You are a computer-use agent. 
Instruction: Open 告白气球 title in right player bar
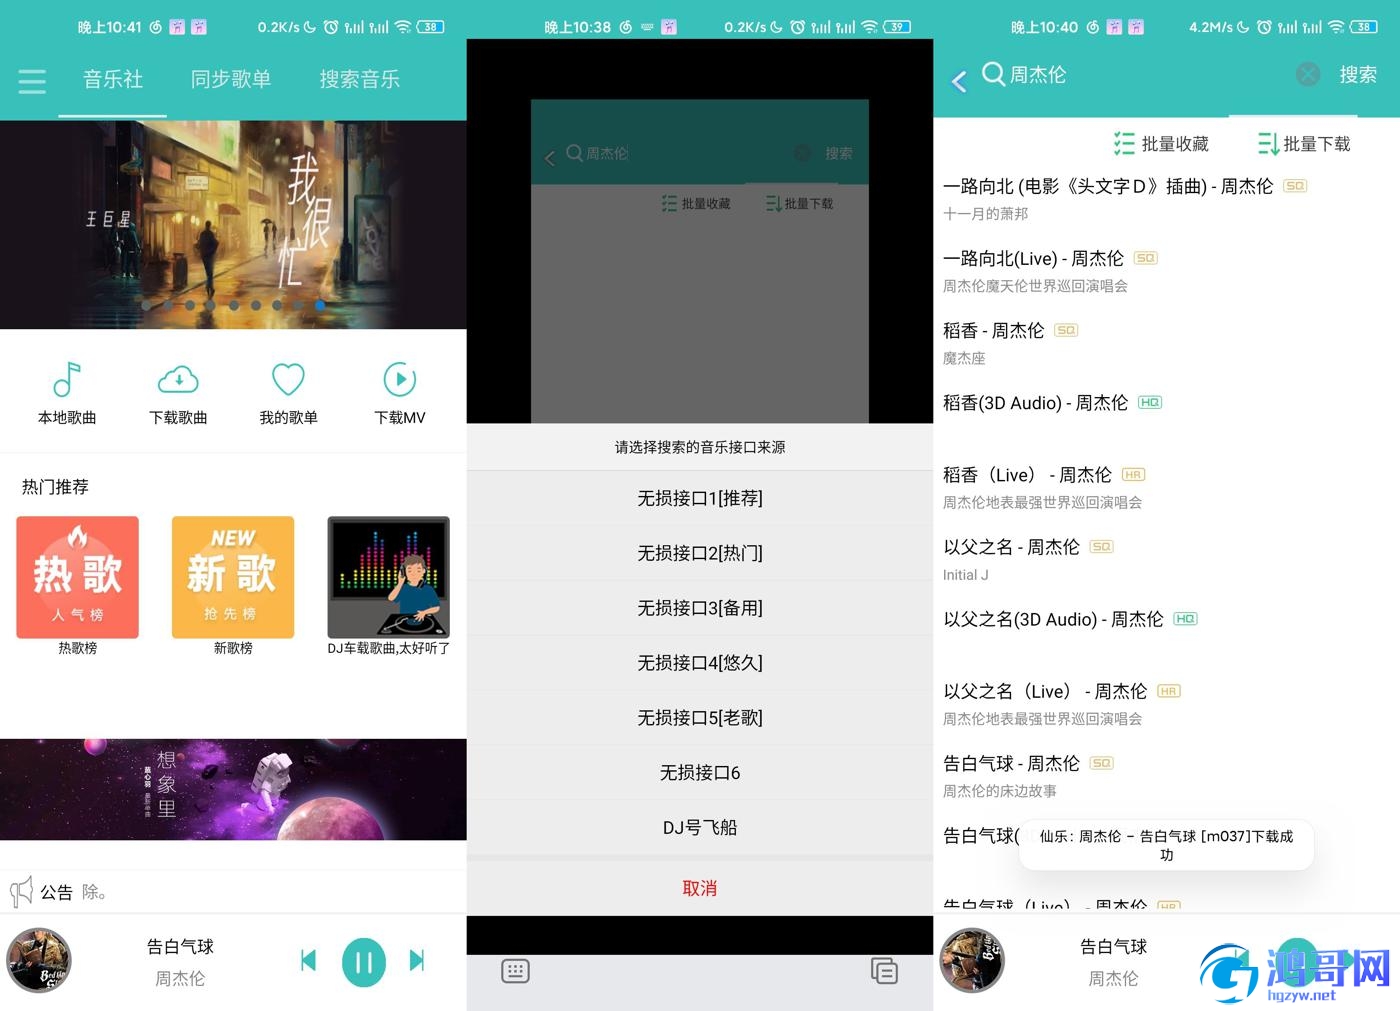[x=1113, y=946]
